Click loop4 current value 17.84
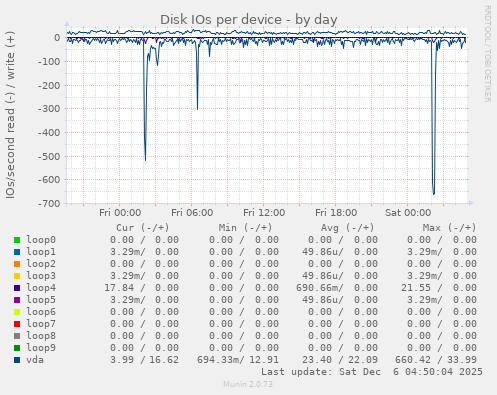 point(119,288)
